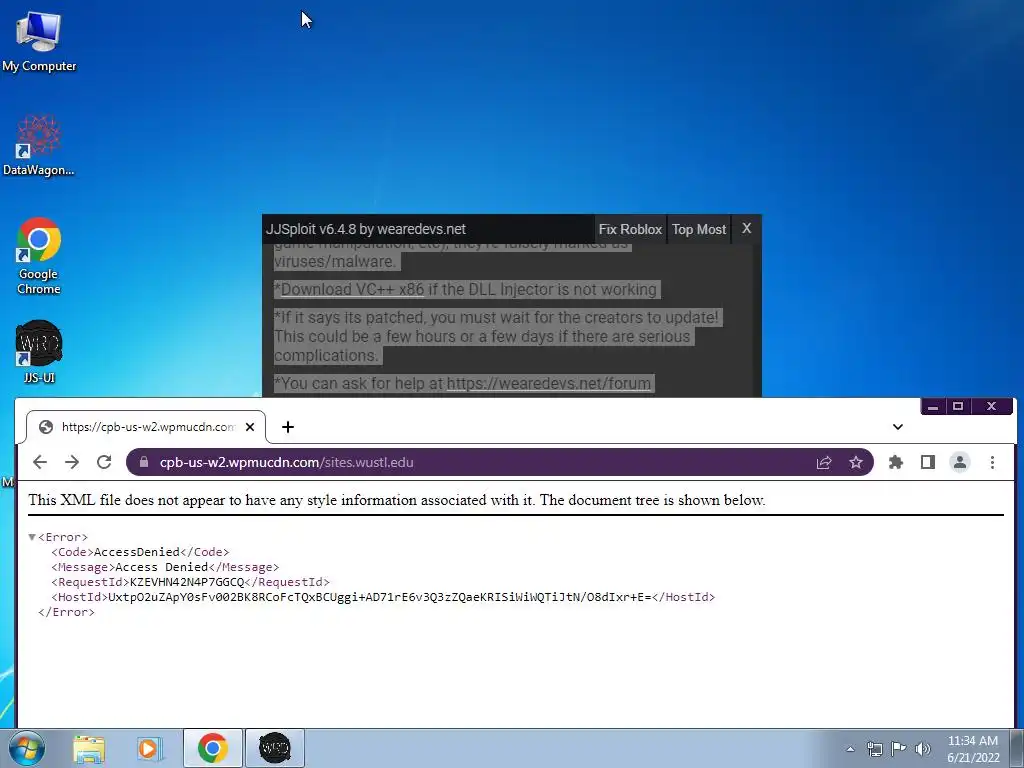Open the Action Center flag icon
Image resolution: width=1024 pixels, height=768 pixels.
[x=899, y=748]
